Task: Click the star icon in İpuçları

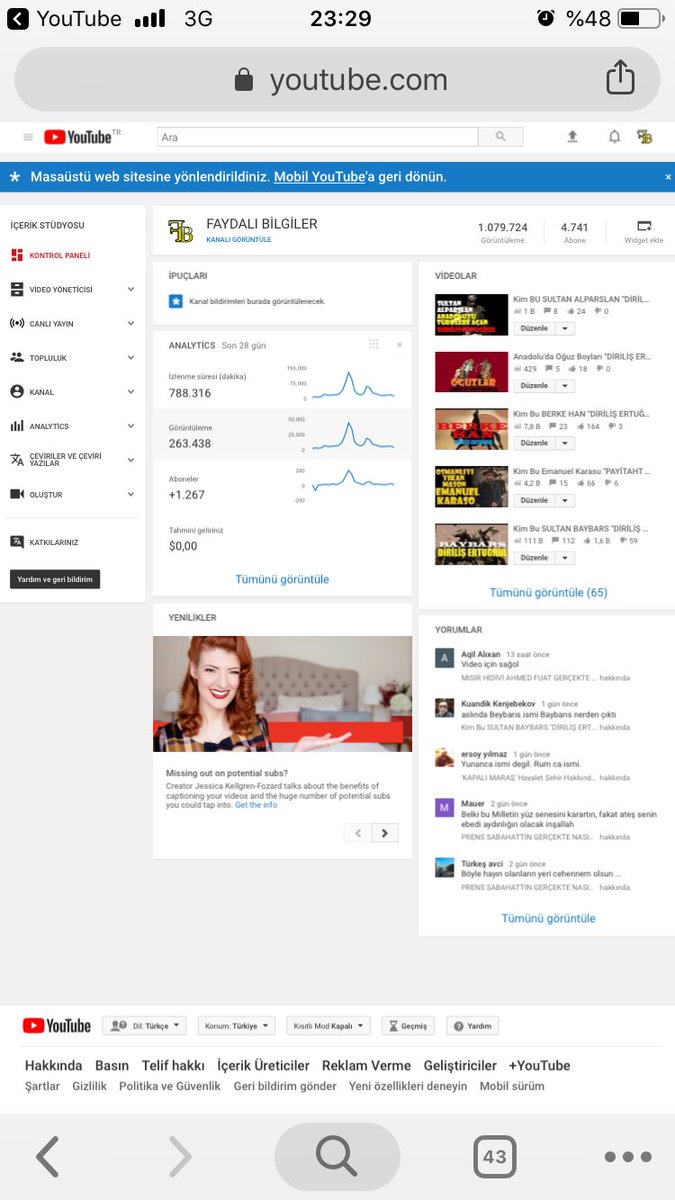Action: [176, 300]
